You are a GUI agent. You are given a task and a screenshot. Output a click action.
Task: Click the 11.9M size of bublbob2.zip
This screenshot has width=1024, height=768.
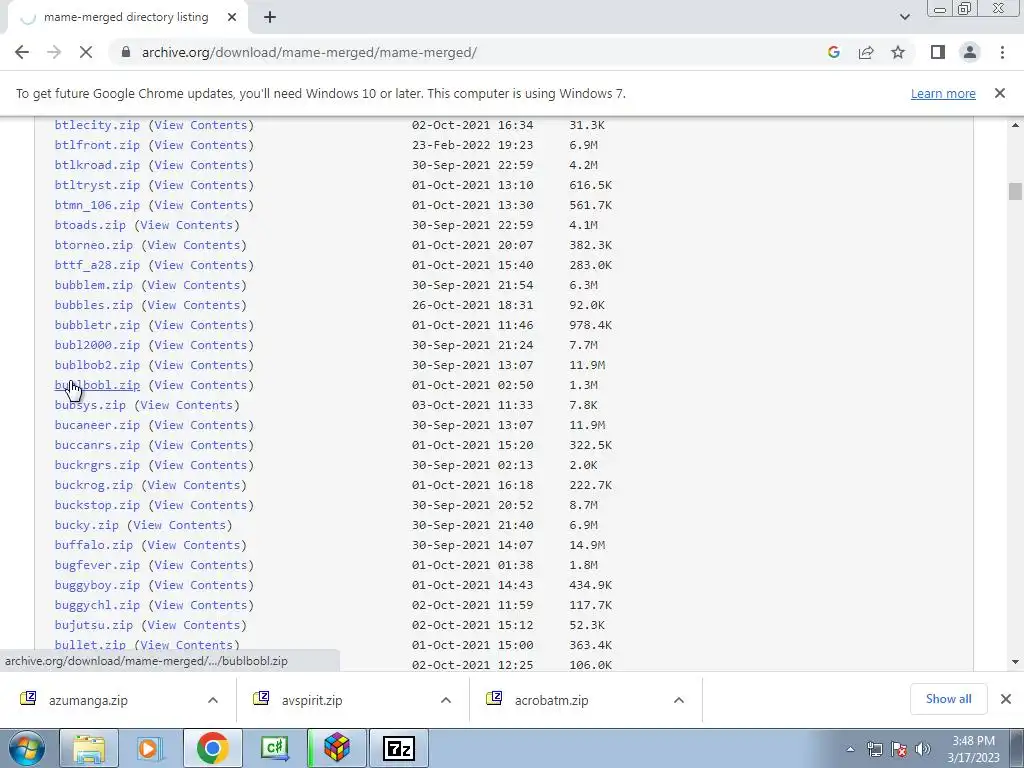click(x=587, y=365)
